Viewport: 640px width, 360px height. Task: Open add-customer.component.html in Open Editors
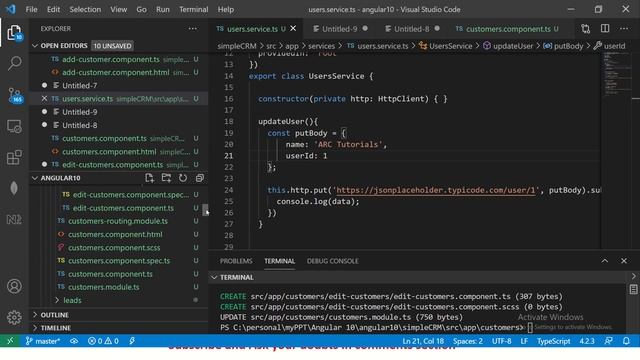(116, 73)
